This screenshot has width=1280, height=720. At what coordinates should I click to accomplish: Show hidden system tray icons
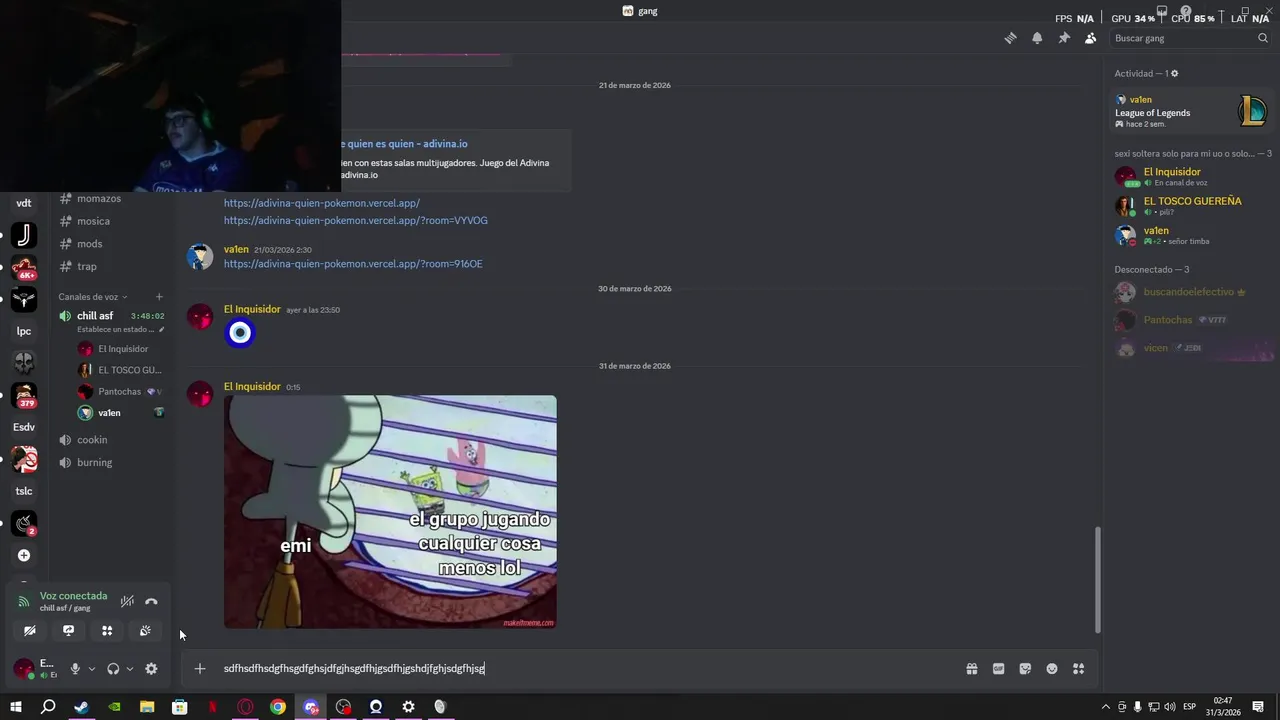pos(1106,707)
